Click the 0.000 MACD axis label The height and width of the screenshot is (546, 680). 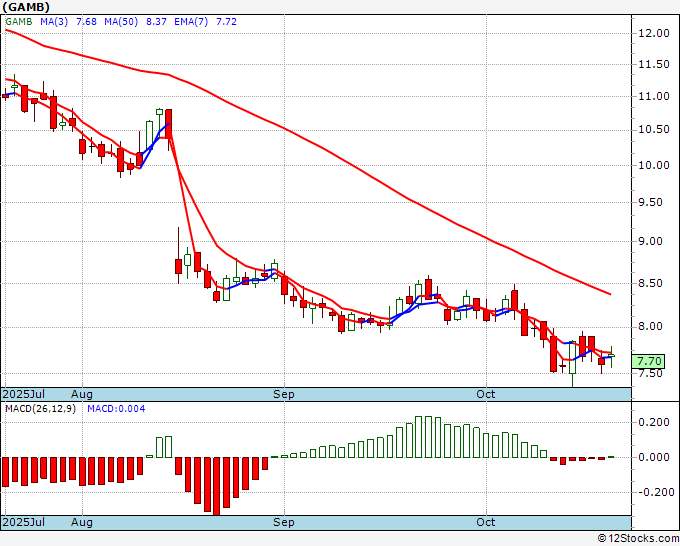[654, 457]
